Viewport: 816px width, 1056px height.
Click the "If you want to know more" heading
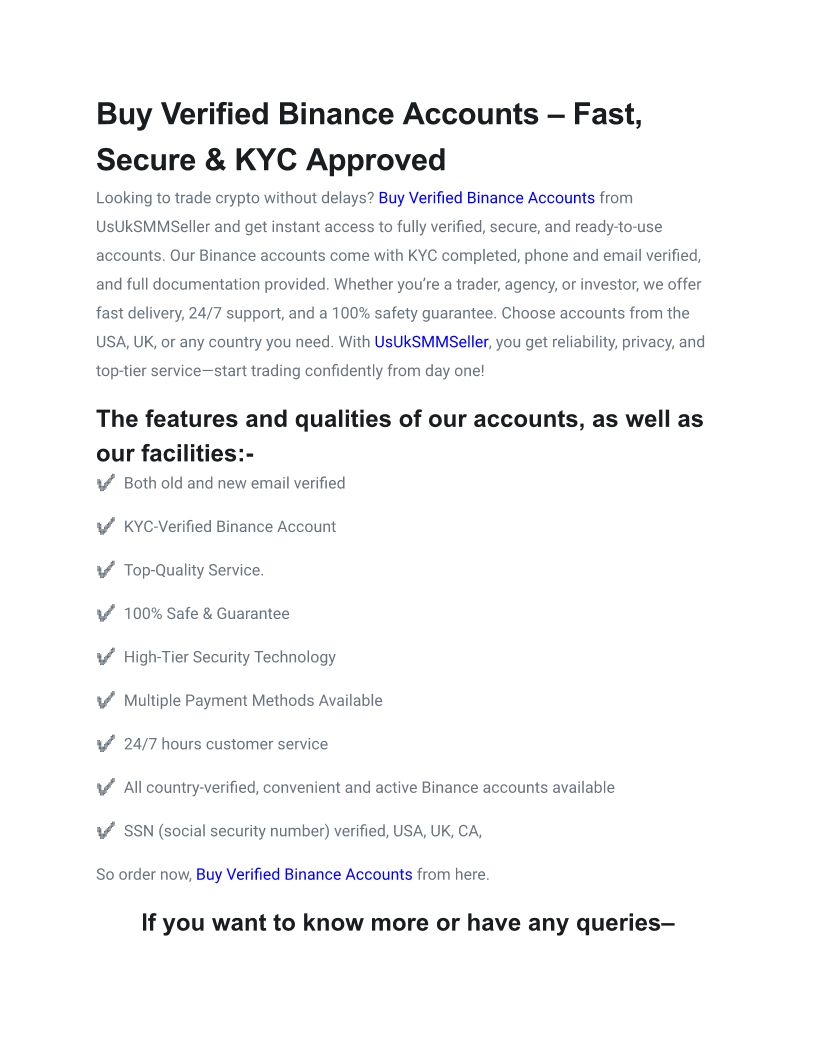tap(407, 922)
